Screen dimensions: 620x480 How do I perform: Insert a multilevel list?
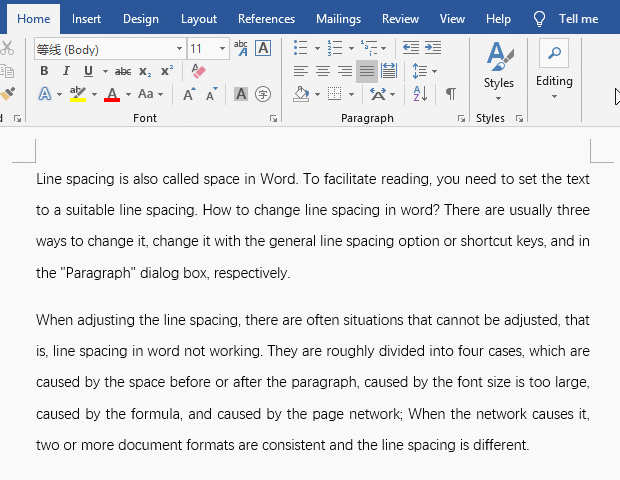(x=369, y=48)
